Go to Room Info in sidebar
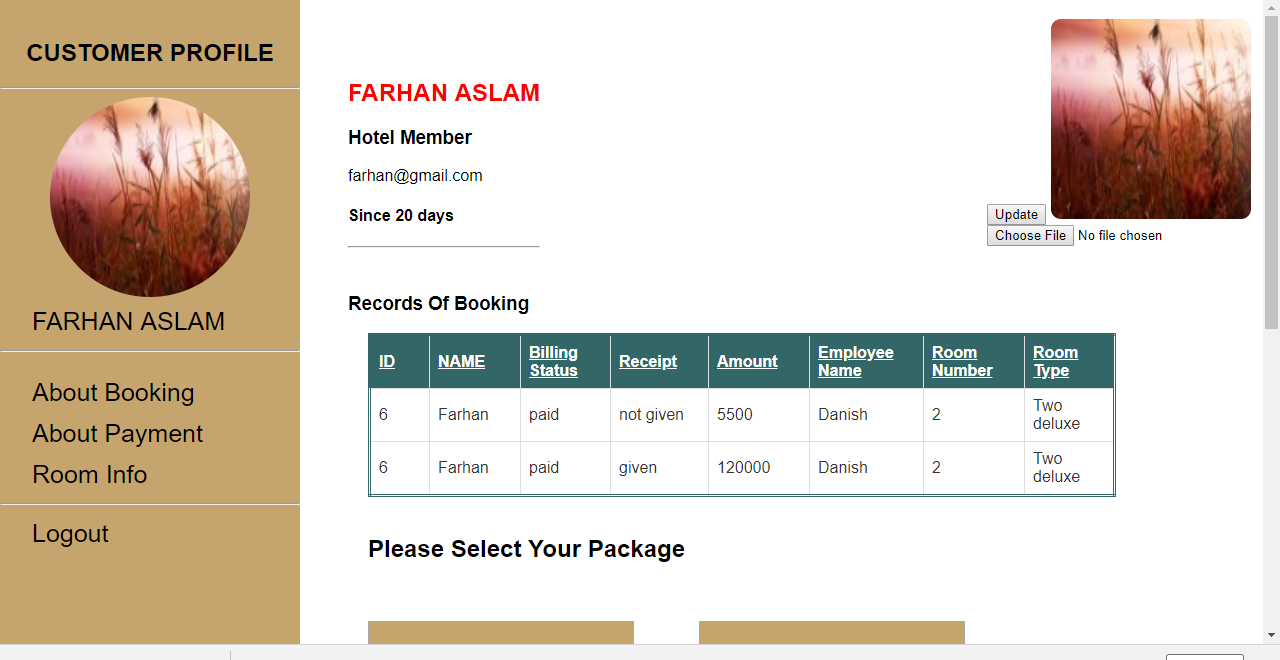The image size is (1280, 660). pyautogui.click(x=89, y=475)
